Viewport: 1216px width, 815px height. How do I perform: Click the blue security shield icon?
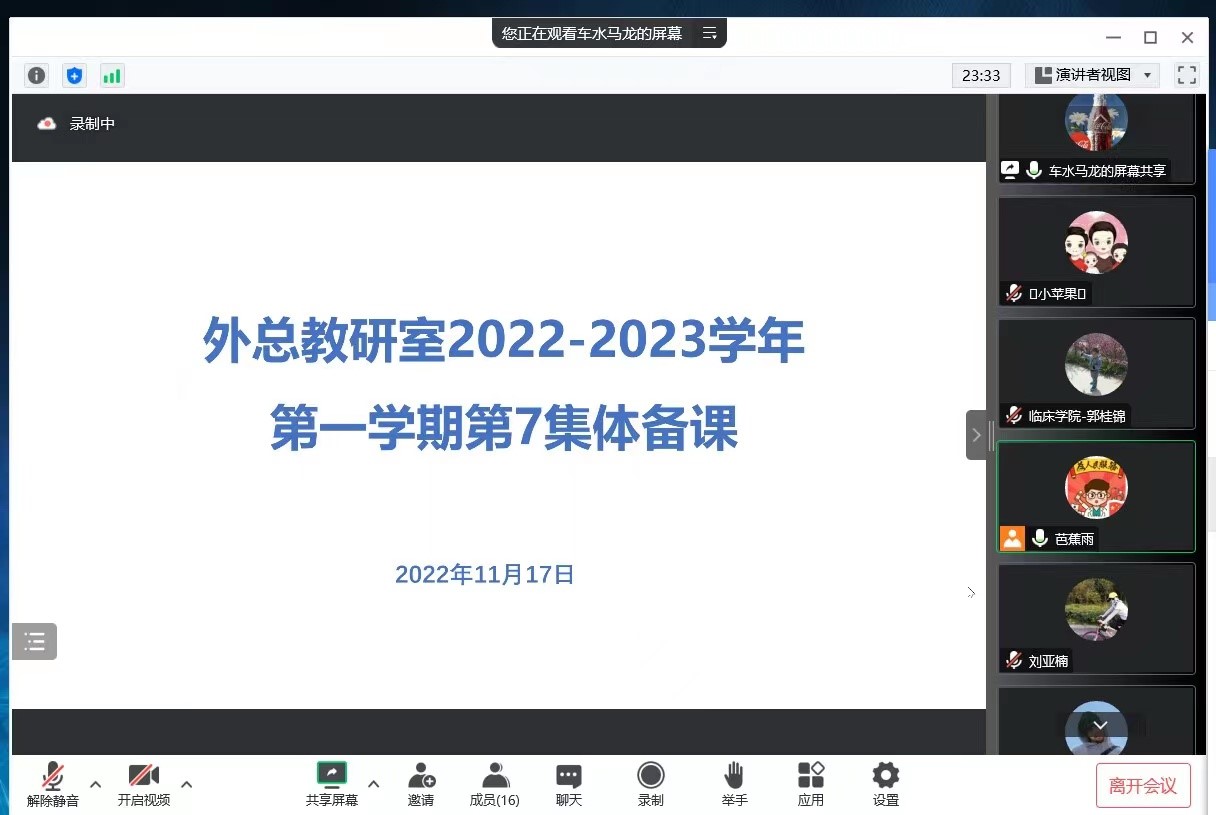[74, 75]
